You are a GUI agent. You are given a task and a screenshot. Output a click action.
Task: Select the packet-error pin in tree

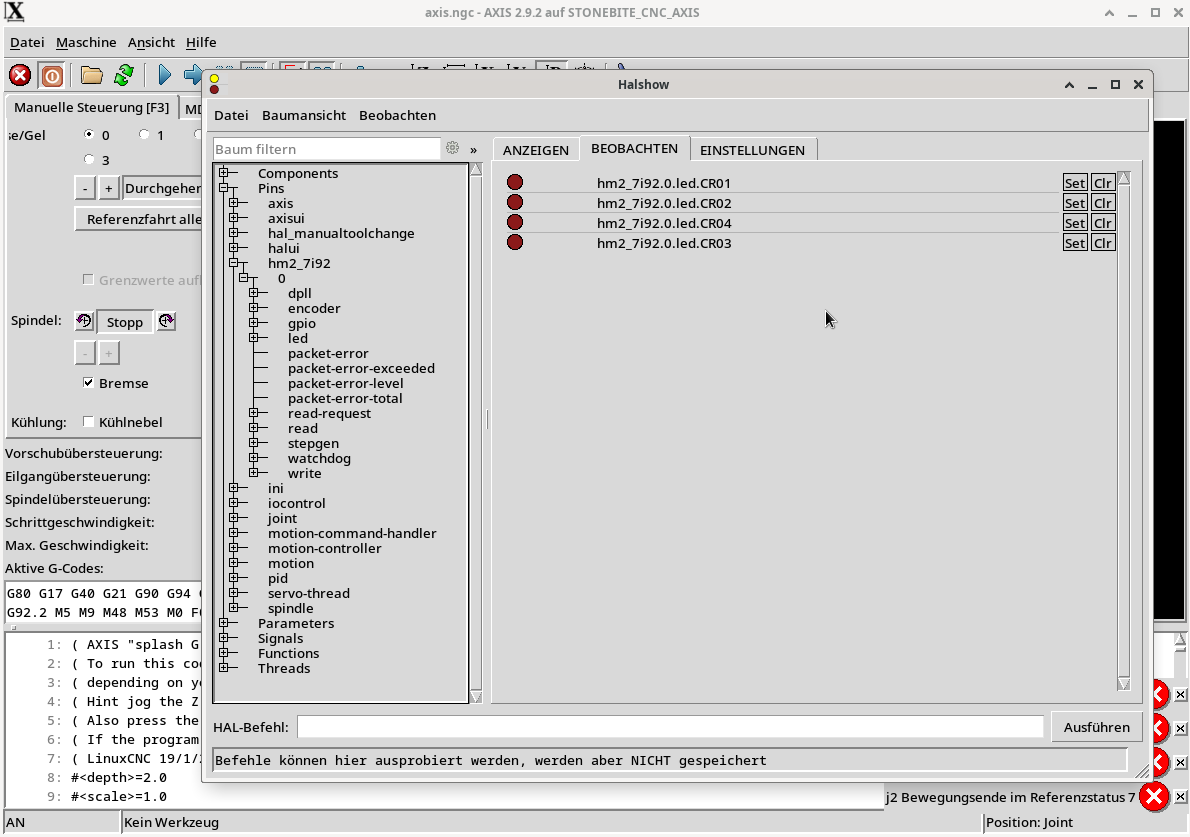point(328,353)
